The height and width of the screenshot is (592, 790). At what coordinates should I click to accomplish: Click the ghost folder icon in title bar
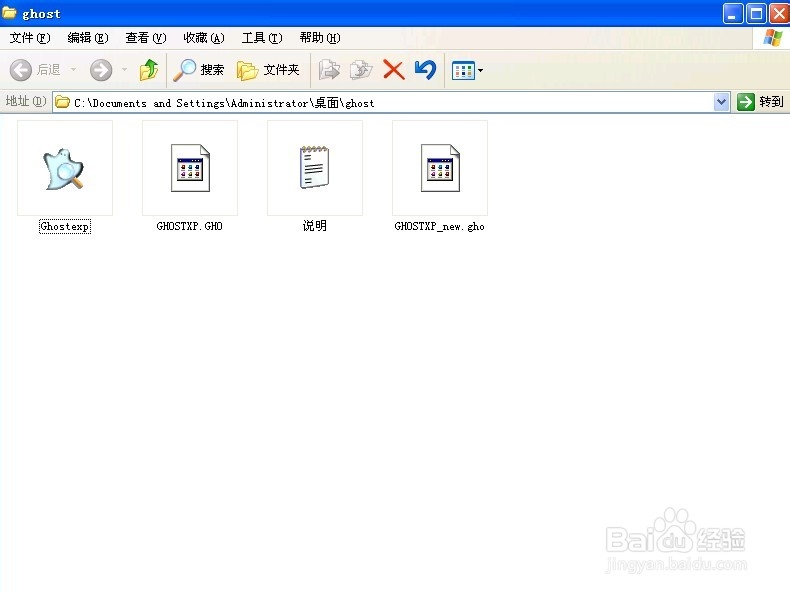tap(9, 13)
